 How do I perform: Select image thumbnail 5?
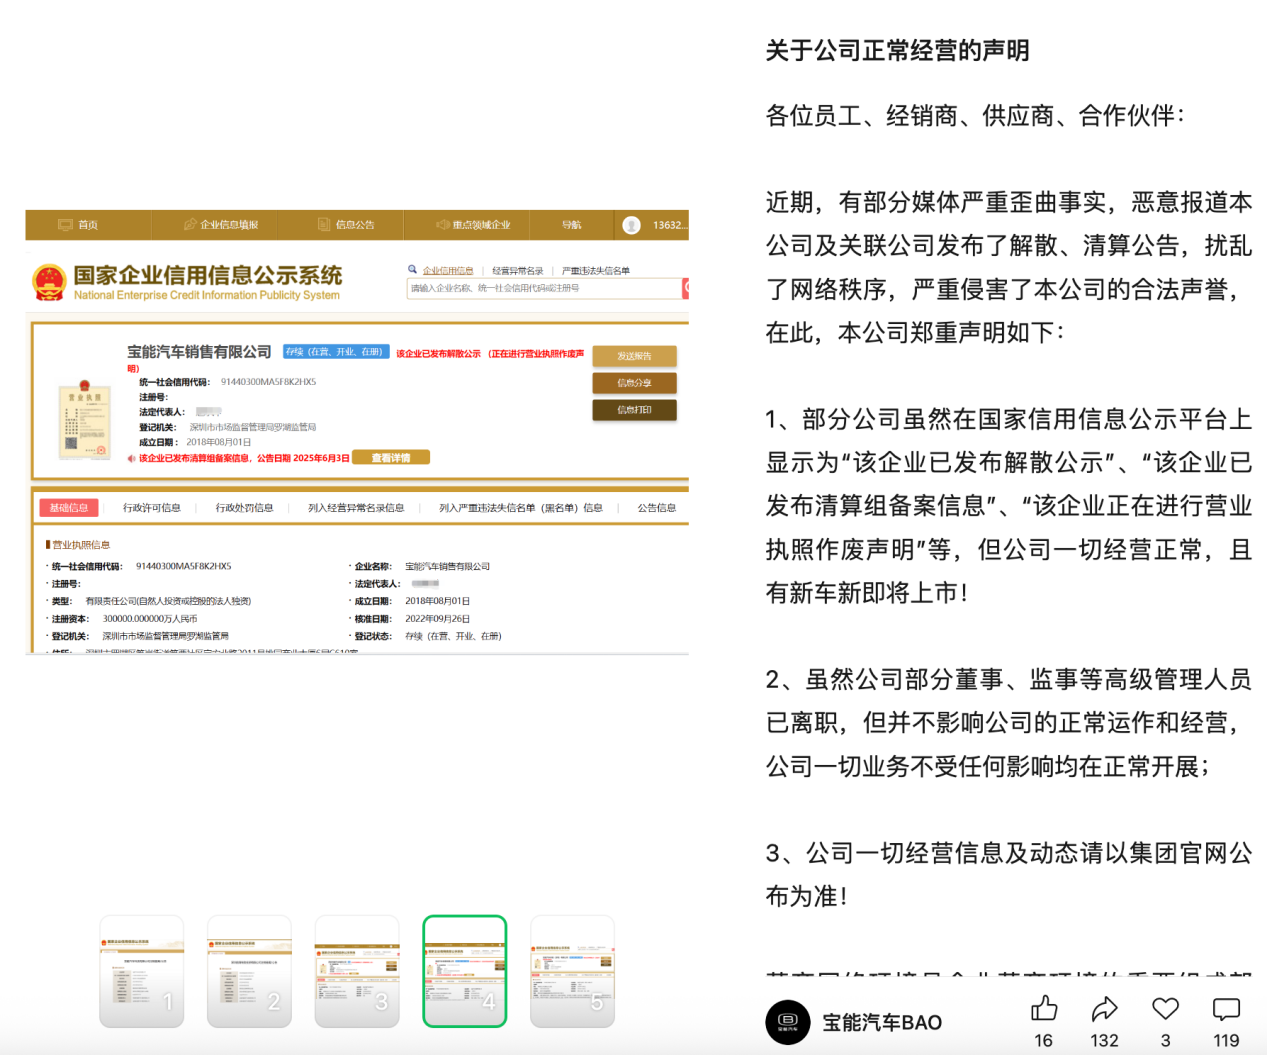572,971
